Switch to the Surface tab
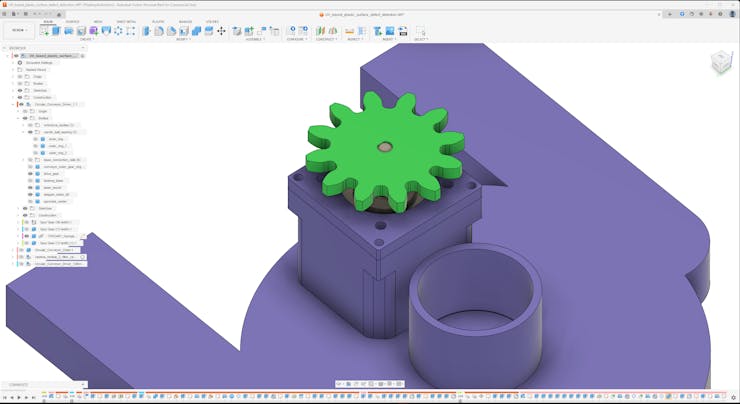 click(73, 21)
